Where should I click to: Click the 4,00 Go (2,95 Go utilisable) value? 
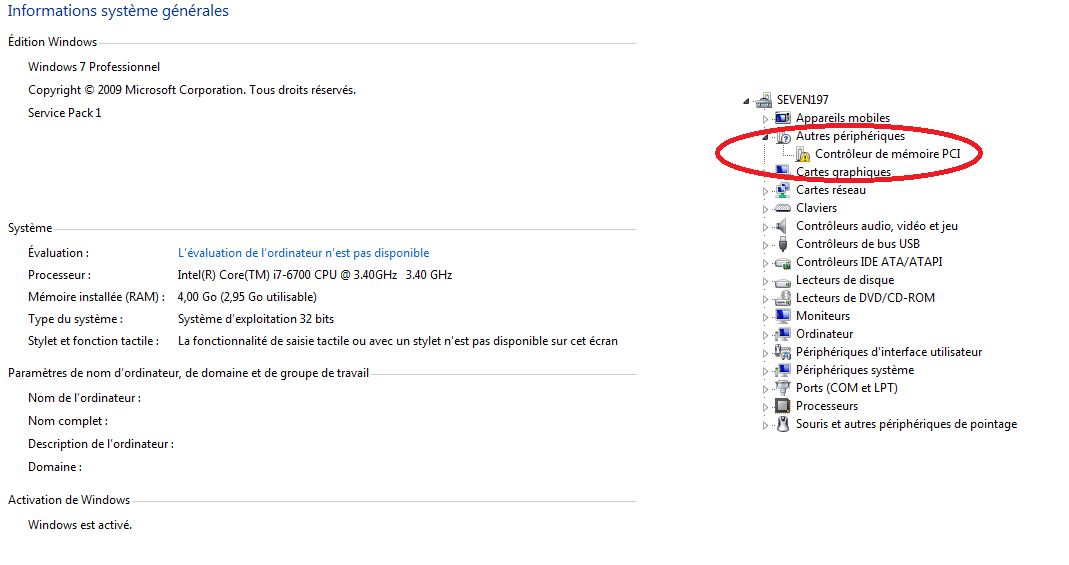click(247, 297)
